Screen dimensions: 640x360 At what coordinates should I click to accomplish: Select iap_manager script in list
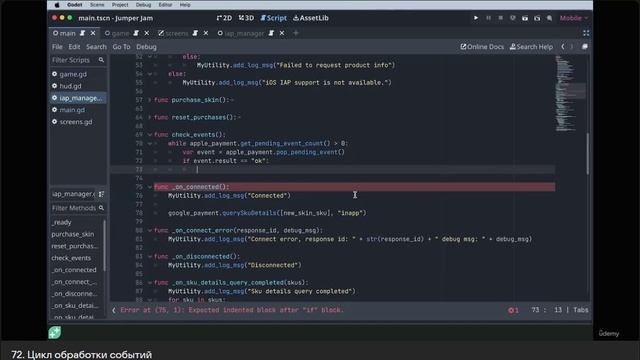(x=78, y=98)
